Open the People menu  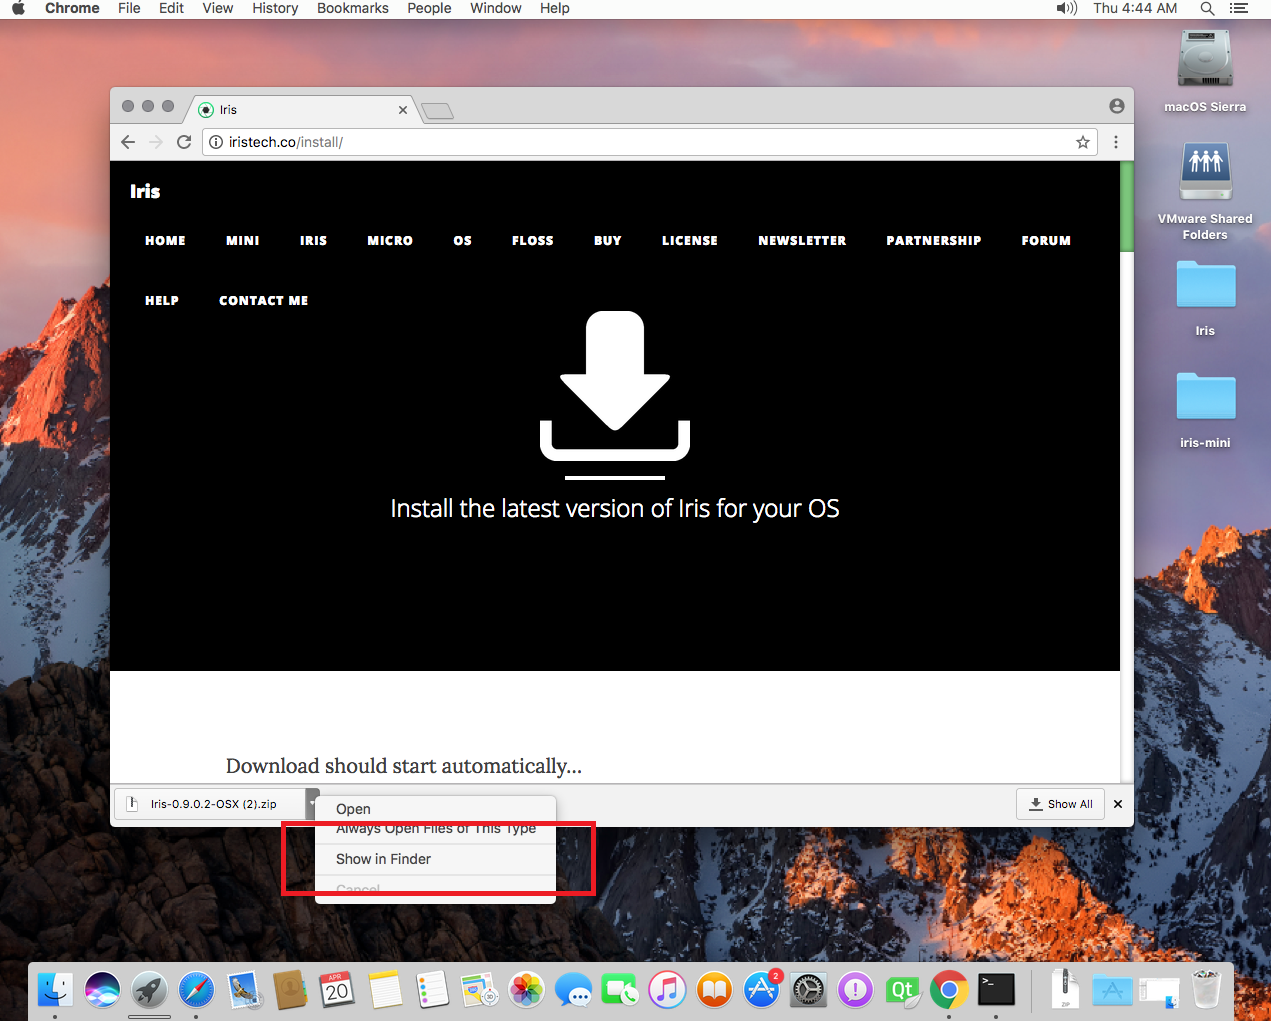429,8
